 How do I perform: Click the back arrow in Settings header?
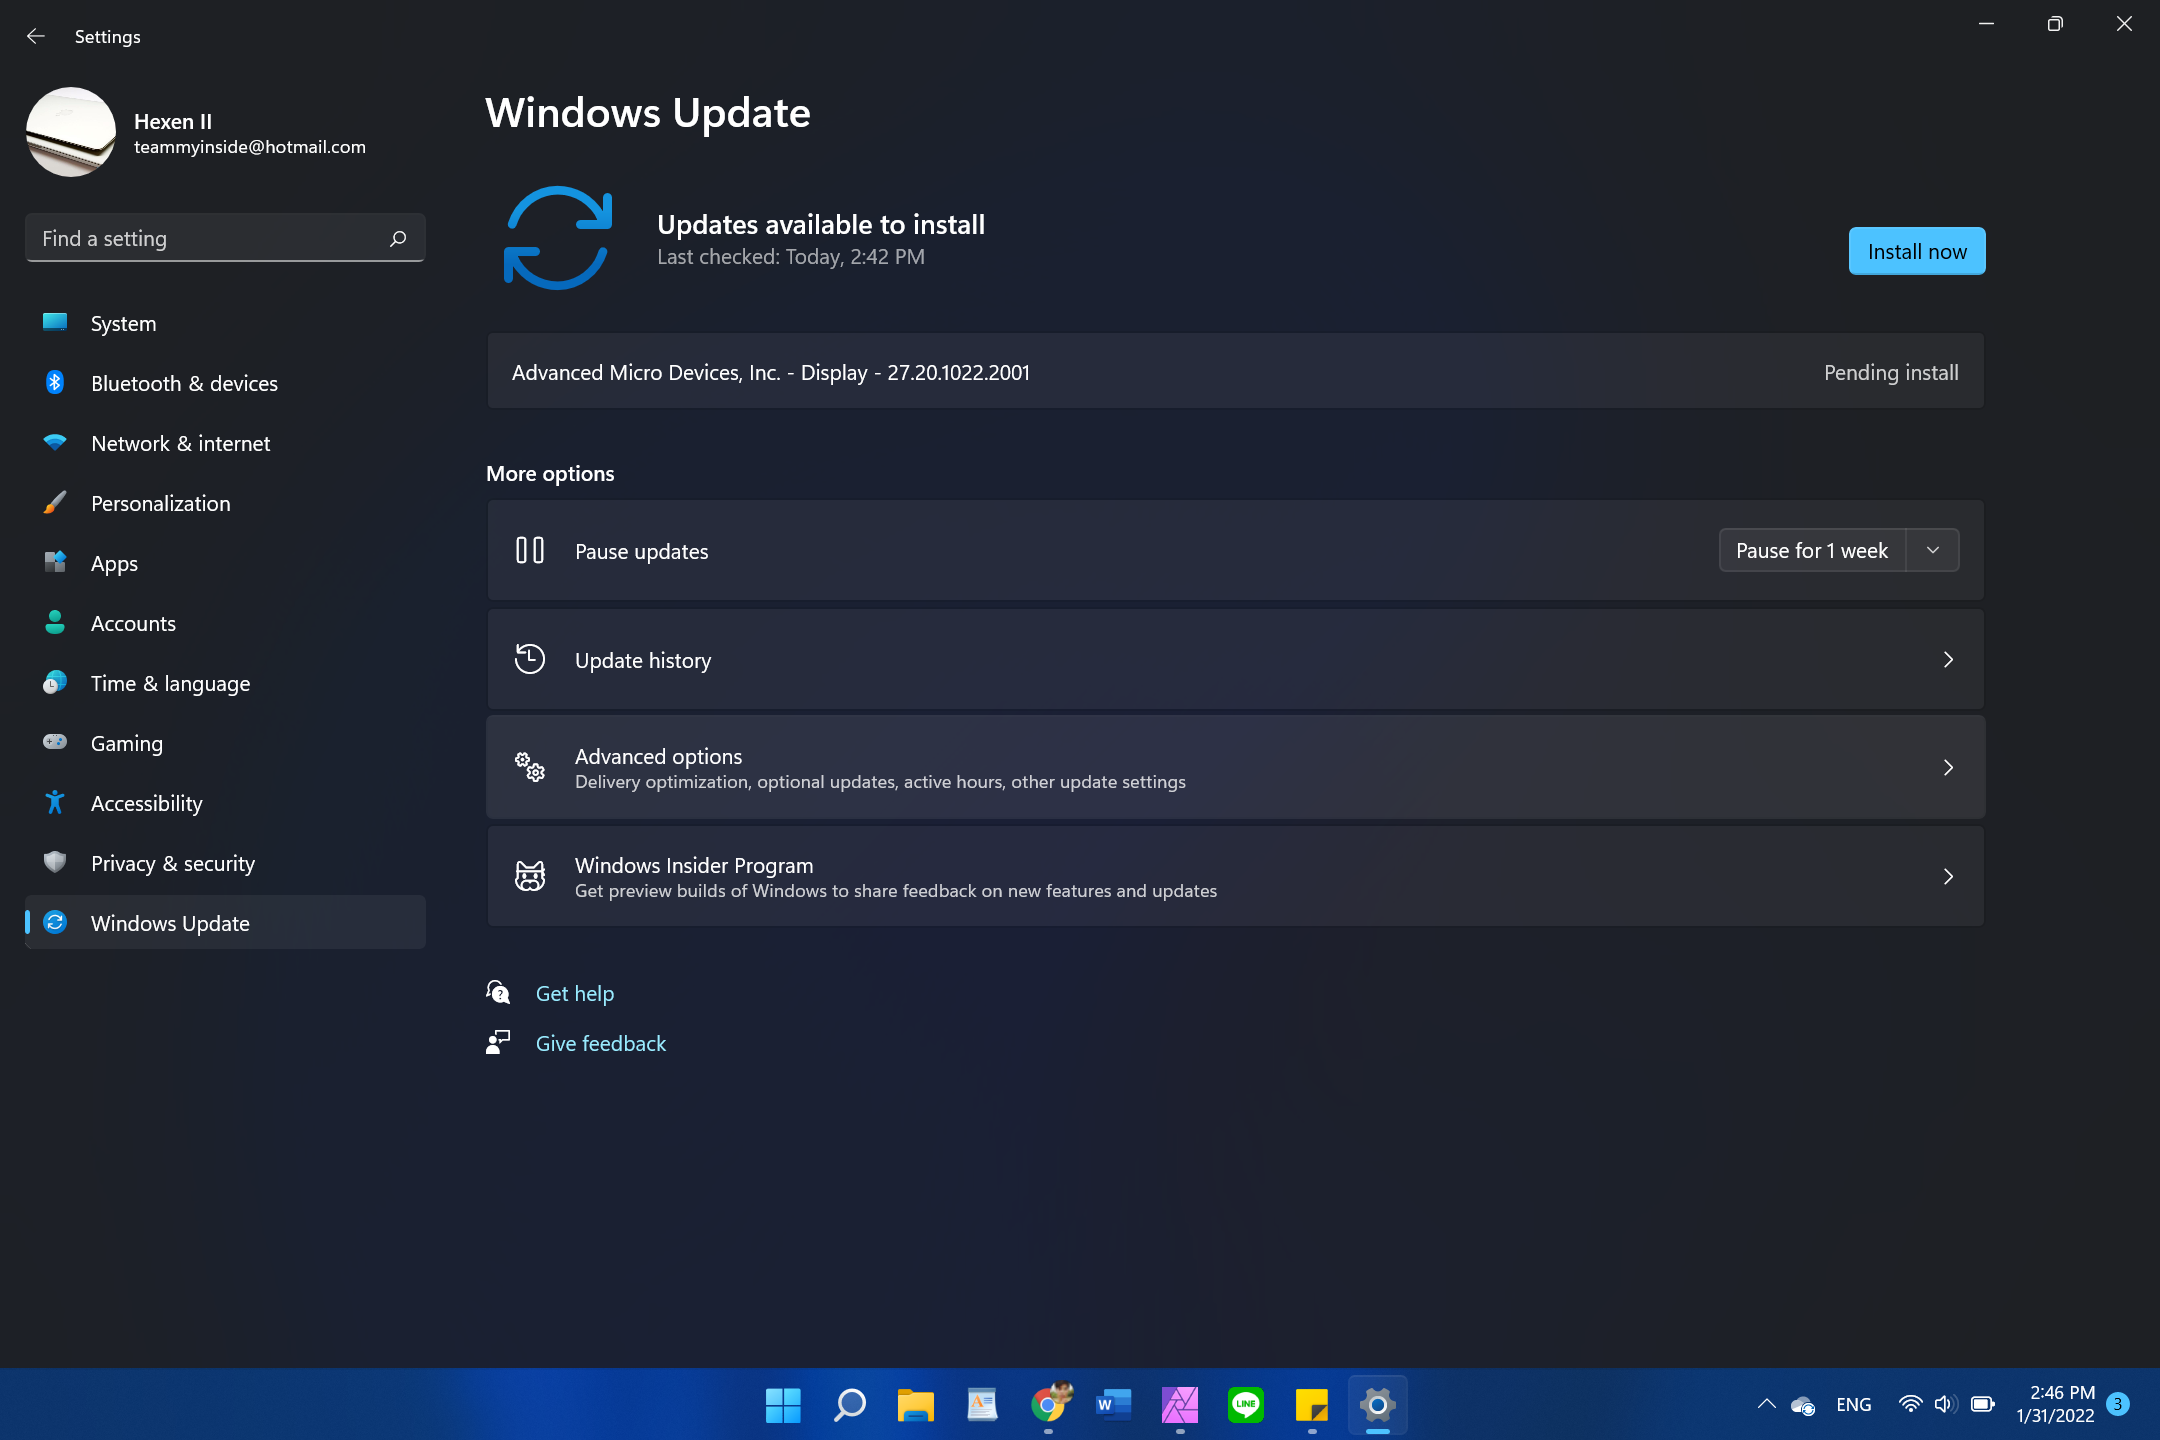pyautogui.click(x=36, y=36)
